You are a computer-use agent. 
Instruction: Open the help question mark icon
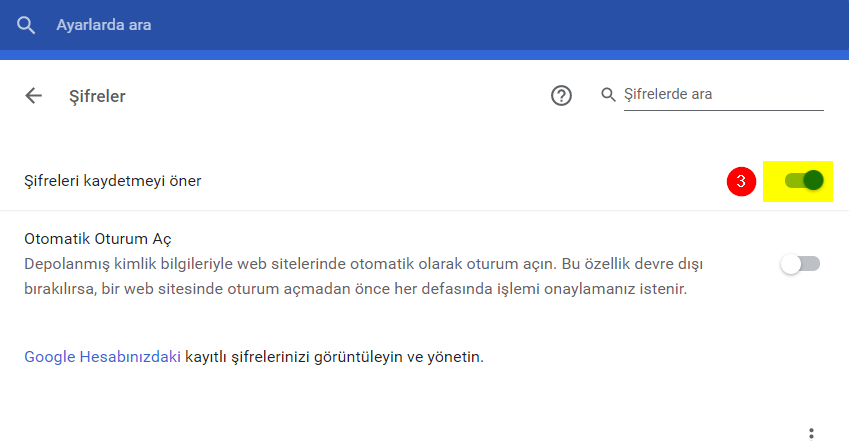pyautogui.click(x=562, y=96)
